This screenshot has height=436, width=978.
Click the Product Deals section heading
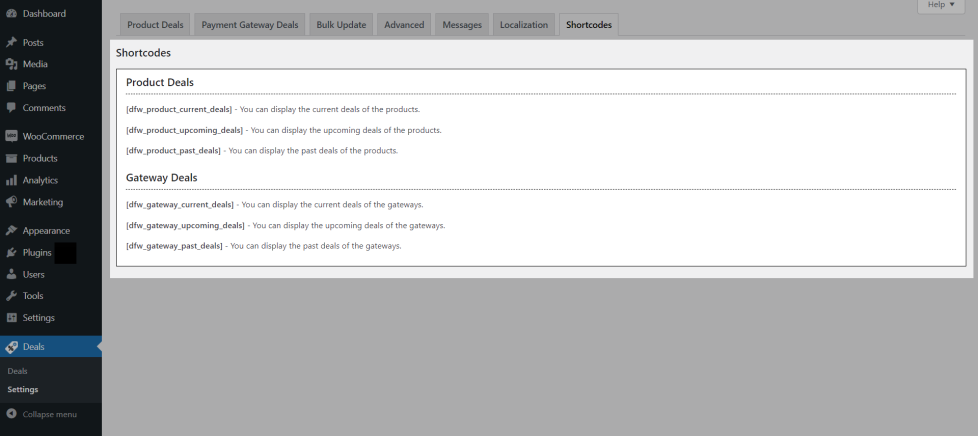(x=160, y=82)
